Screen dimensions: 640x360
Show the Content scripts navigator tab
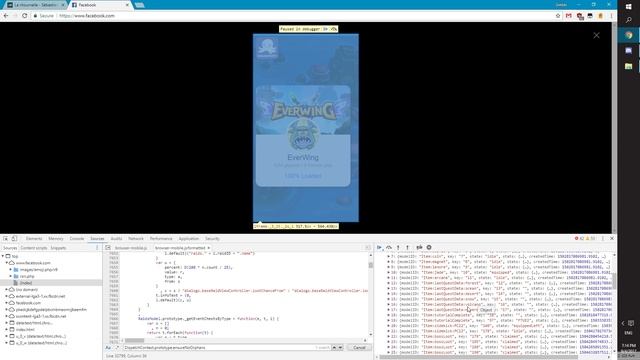[x=34, y=248]
